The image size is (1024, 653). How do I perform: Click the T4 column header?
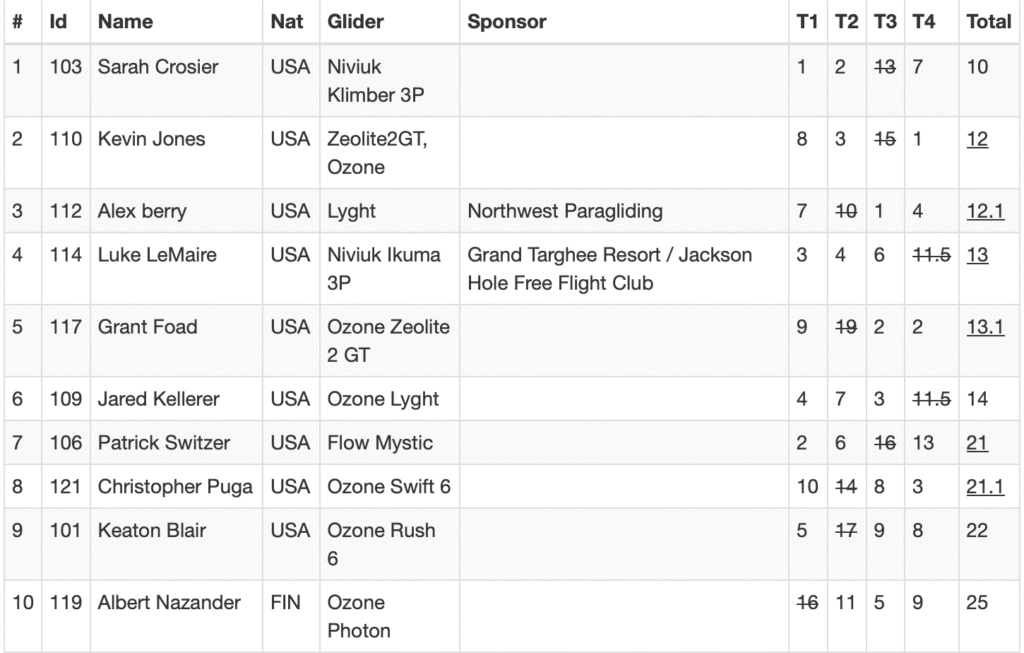tap(923, 21)
